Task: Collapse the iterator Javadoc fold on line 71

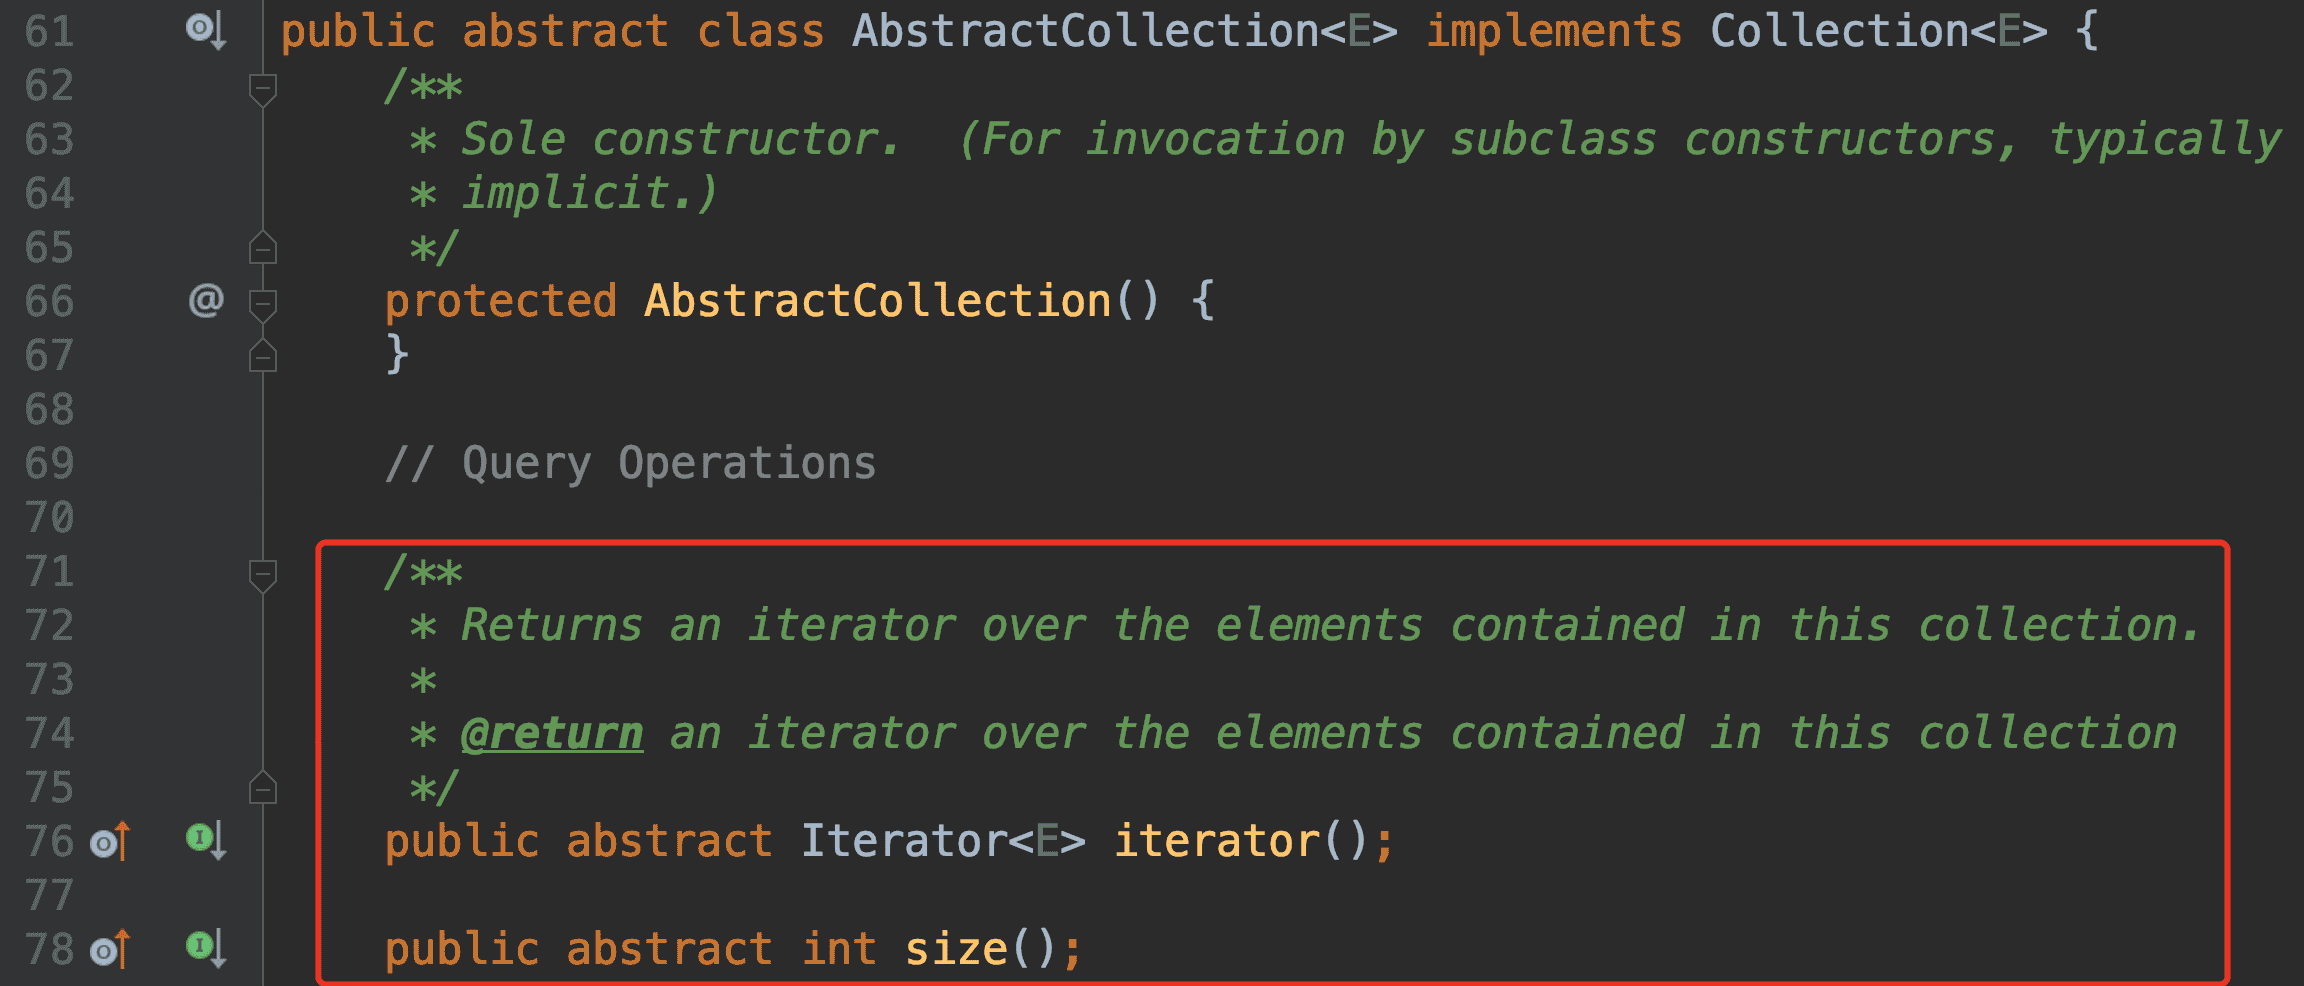Action: tap(263, 575)
